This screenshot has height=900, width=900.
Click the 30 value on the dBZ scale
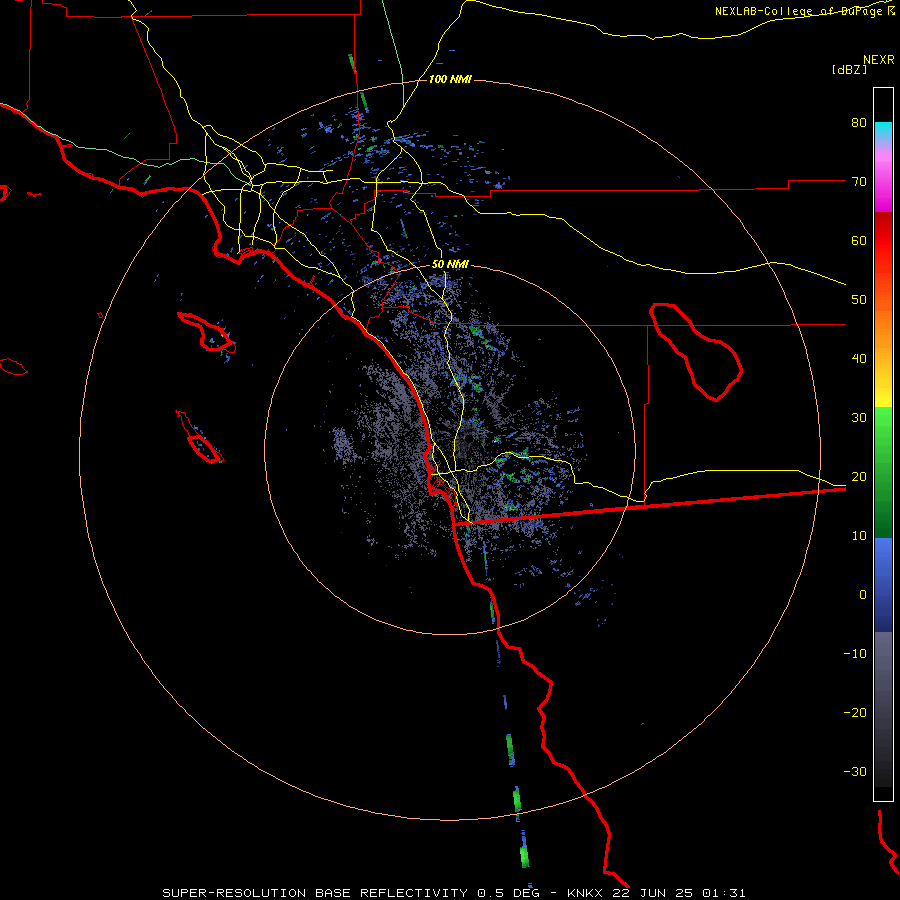pyautogui.click(x=859, y=418)
